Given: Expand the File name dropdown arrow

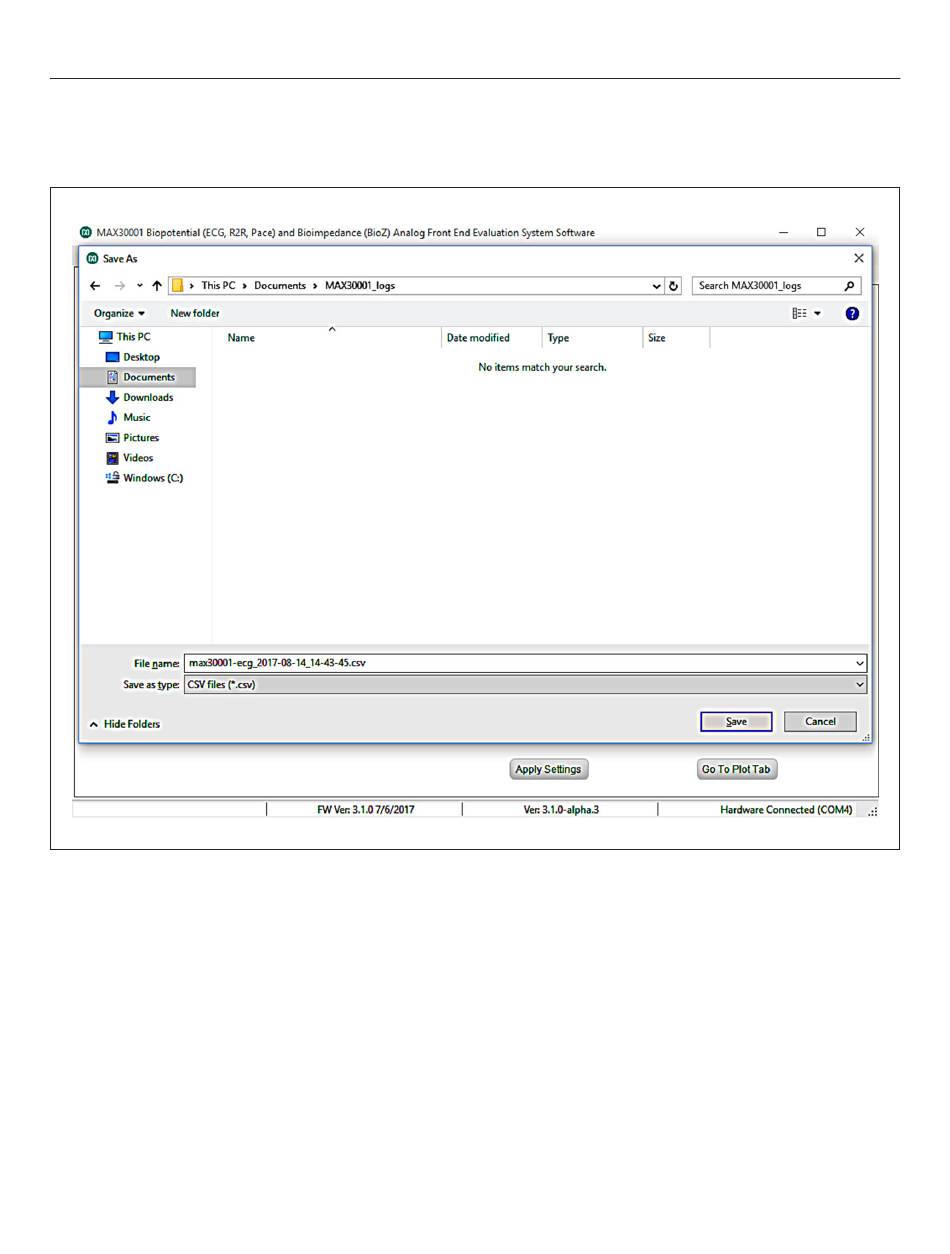Looking at the screenshot, I should 860,663.
